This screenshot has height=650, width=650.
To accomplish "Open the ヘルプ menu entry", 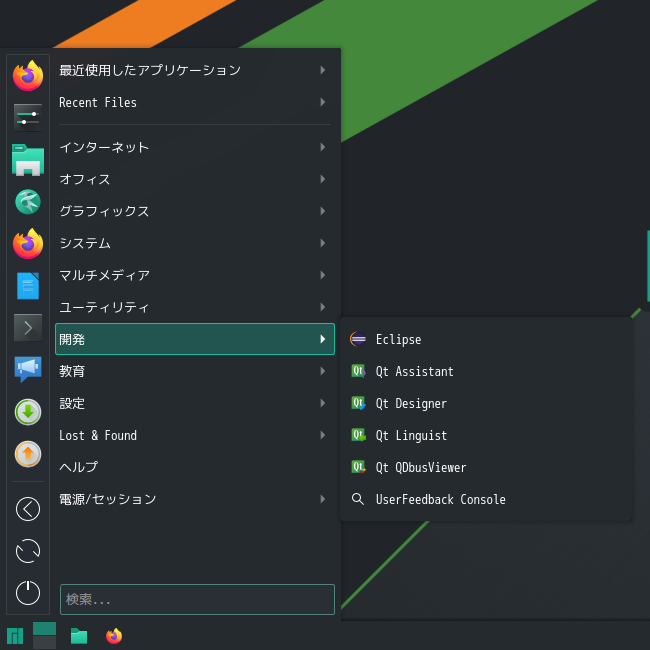I will click(x=195, y=467).
